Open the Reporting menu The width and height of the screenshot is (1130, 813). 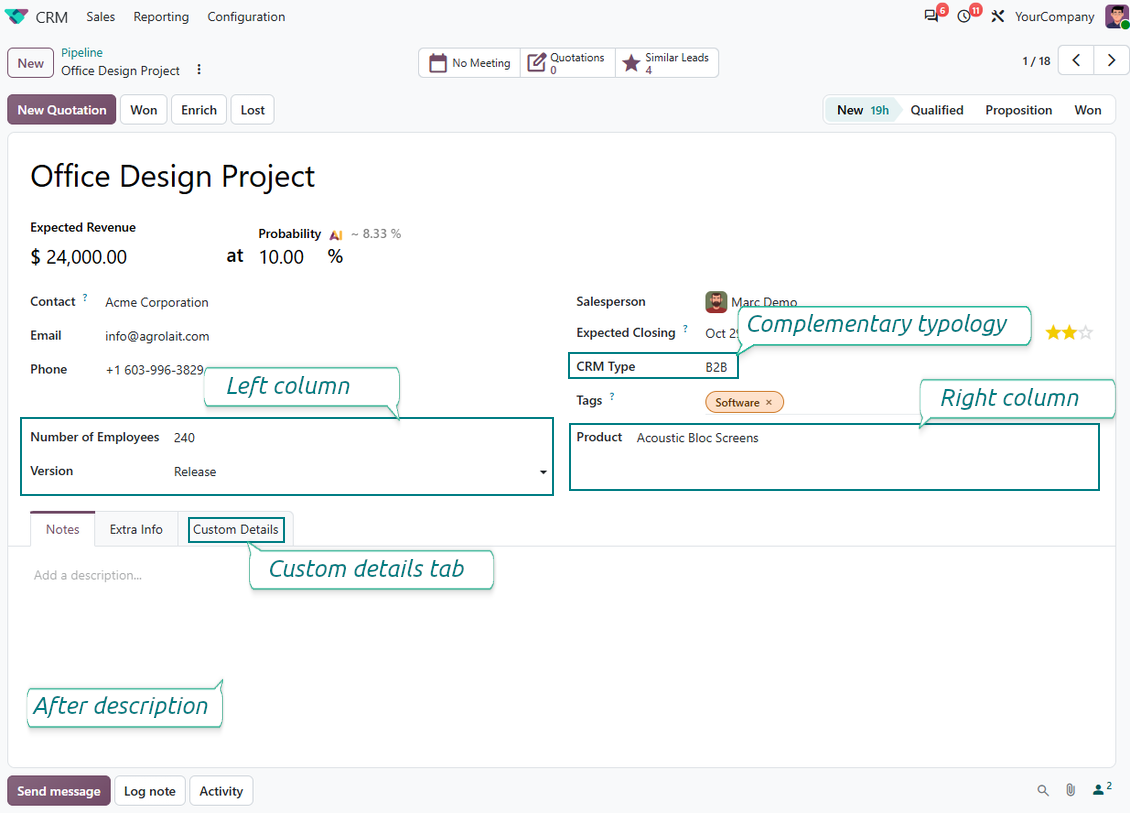161,17
